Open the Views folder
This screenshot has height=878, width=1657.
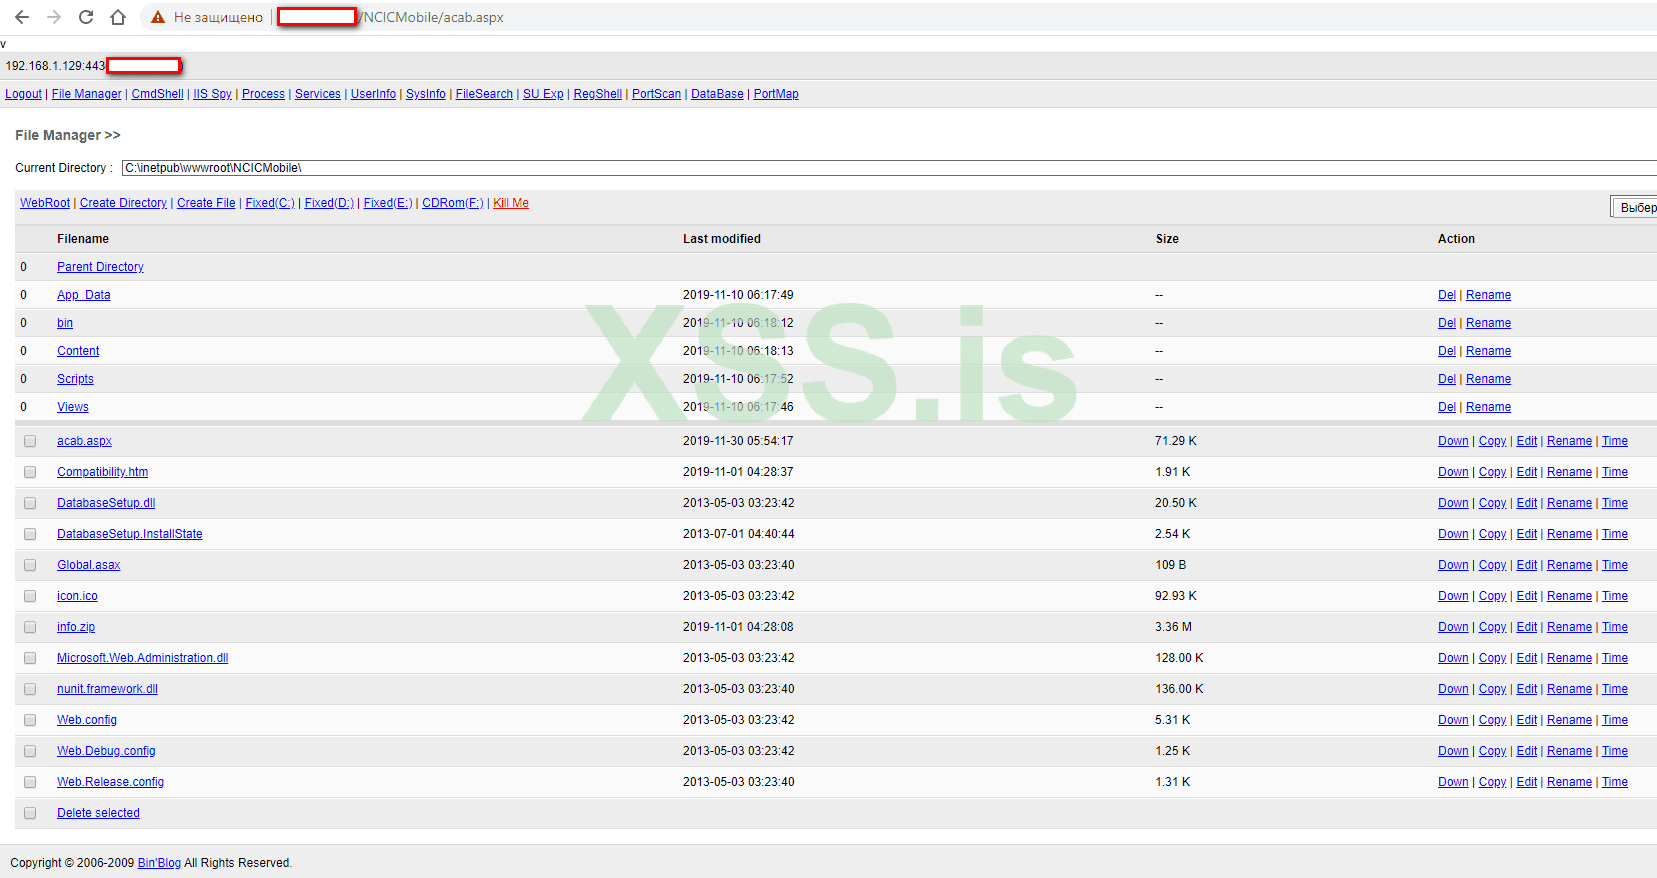[73, 407]
